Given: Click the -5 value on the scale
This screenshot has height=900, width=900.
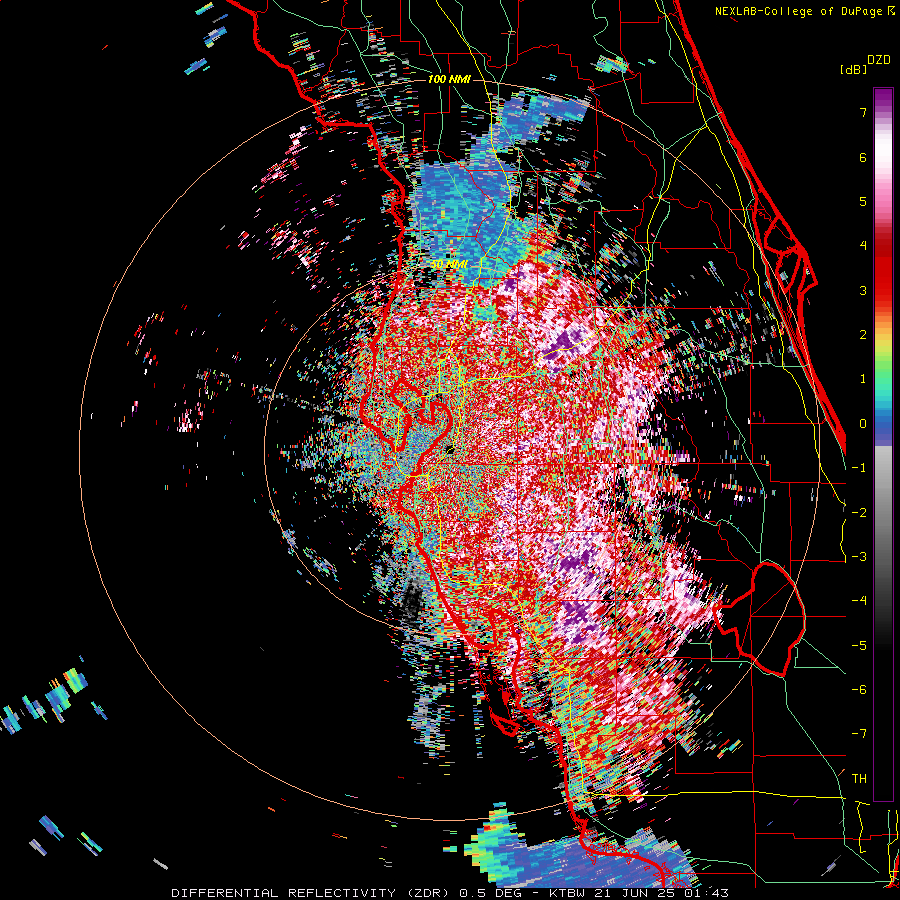Looking at the screenshot, I should pyautogui.click(x=859, y=645).
